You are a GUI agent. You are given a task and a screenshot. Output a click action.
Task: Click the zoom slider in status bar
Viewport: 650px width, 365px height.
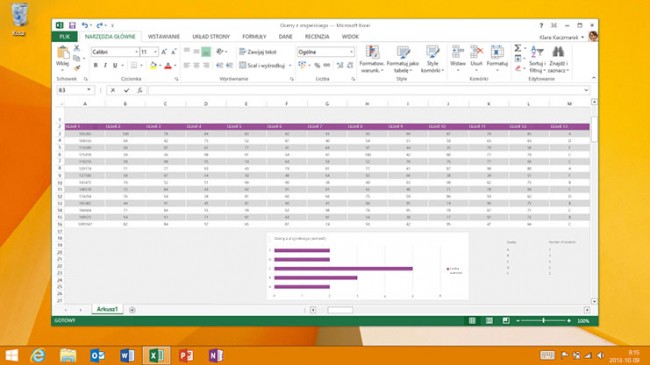543,321
